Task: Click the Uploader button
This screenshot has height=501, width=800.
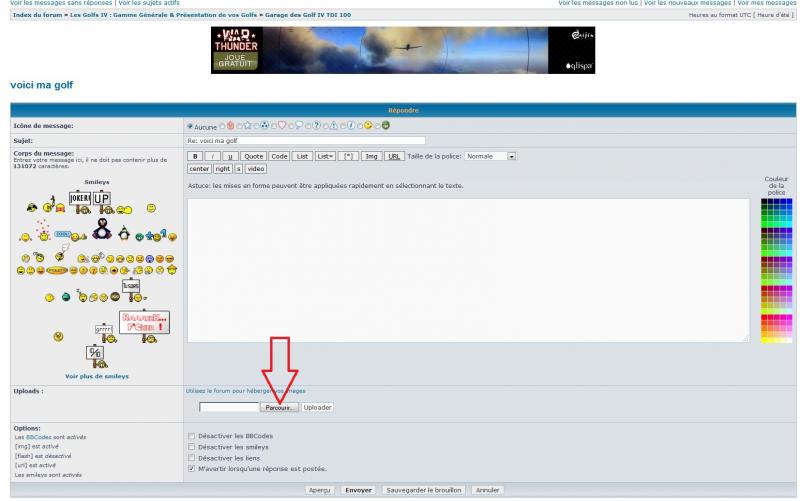Action: pos(317,408)
